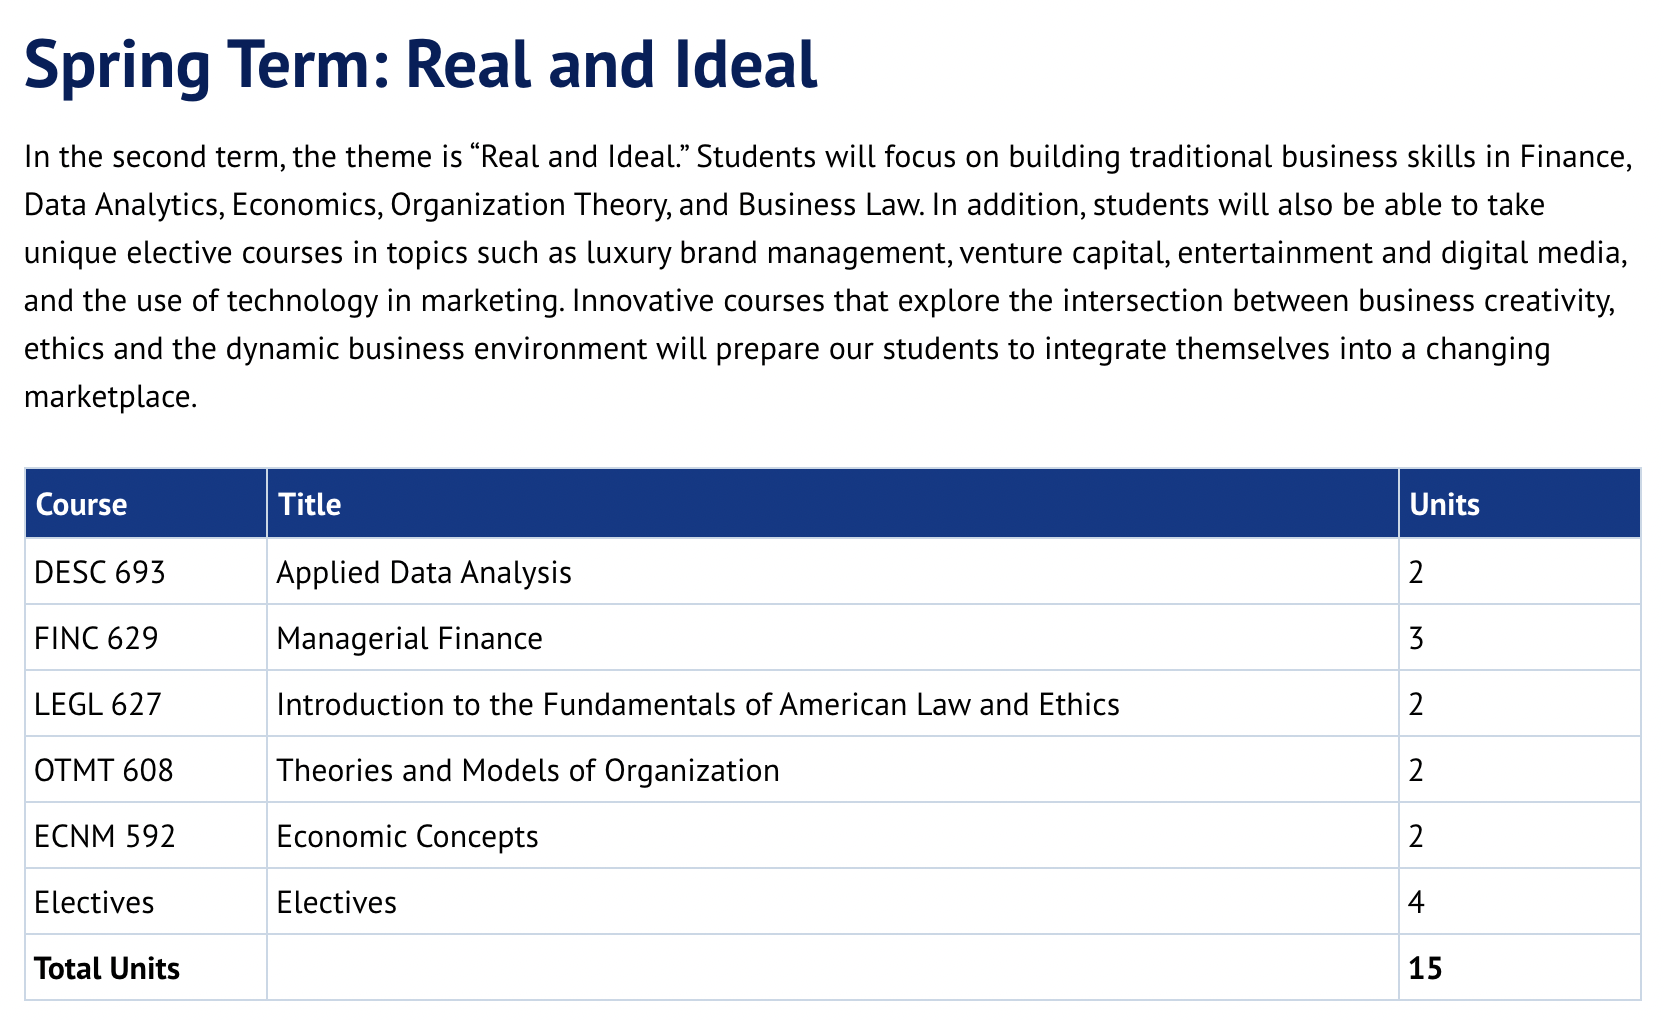
Task: Click the units value for Managerial Finance
Action: tap(1416, 638)
